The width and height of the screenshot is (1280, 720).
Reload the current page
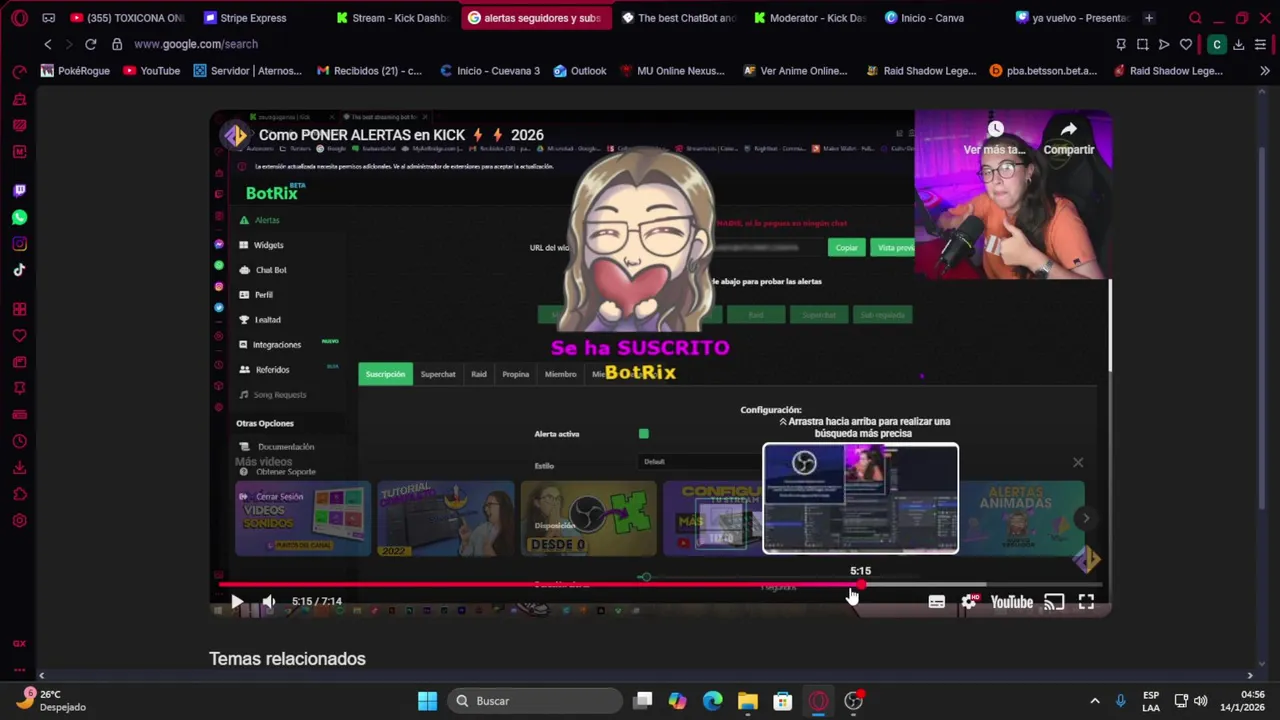[90, 44]
